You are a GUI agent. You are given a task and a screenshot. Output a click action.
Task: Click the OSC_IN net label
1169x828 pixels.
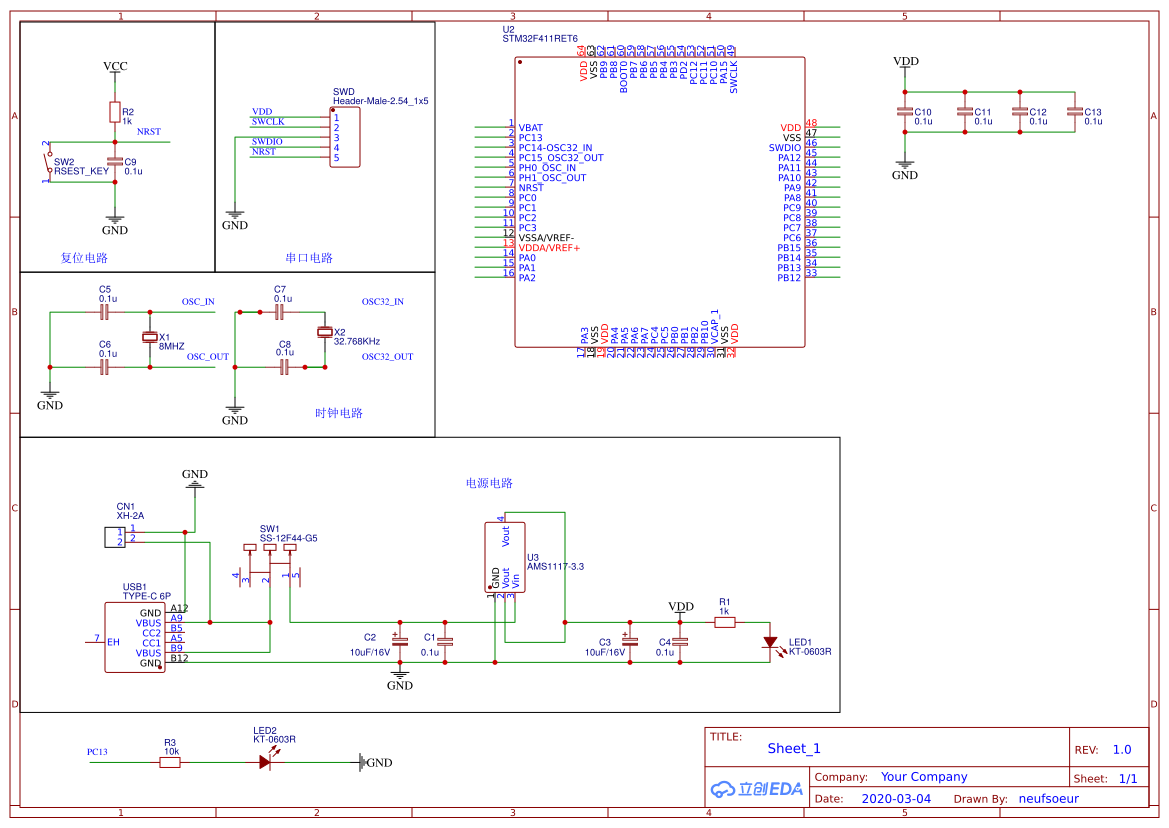[x=198, y=302]
